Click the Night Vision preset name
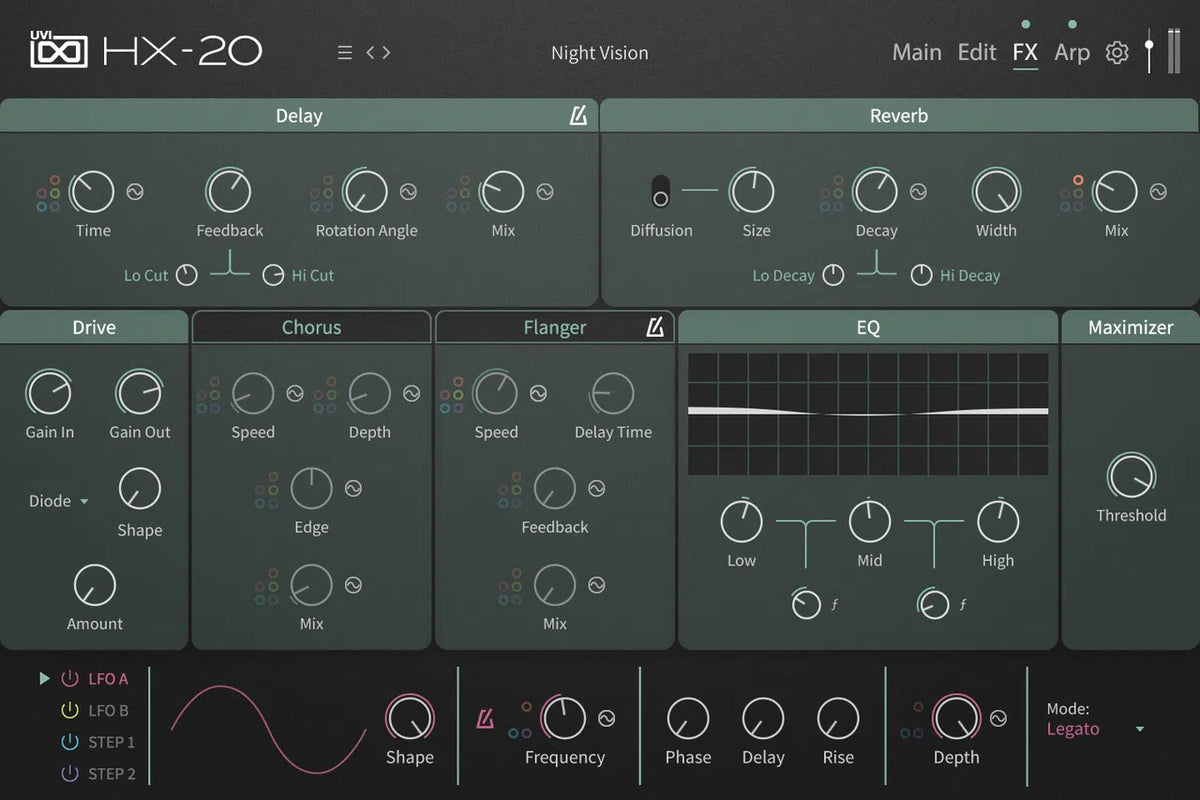The image size is (1200, 800). [599, 53]
